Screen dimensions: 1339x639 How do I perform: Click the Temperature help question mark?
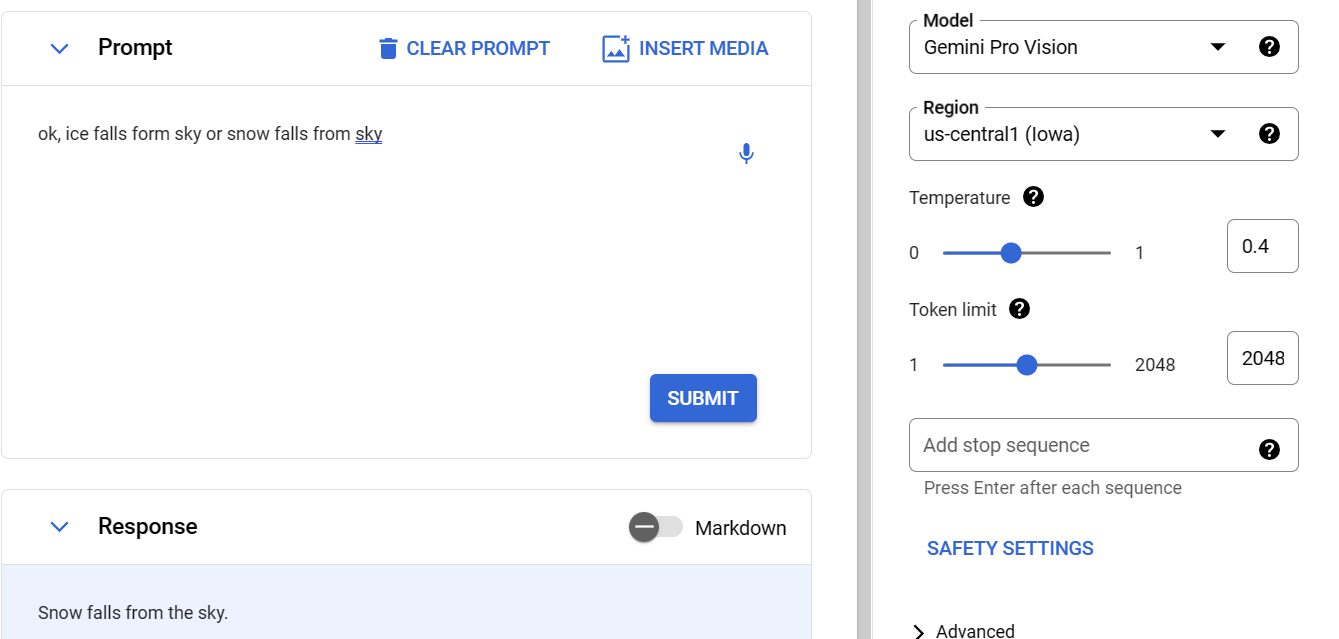[1034, 197]
